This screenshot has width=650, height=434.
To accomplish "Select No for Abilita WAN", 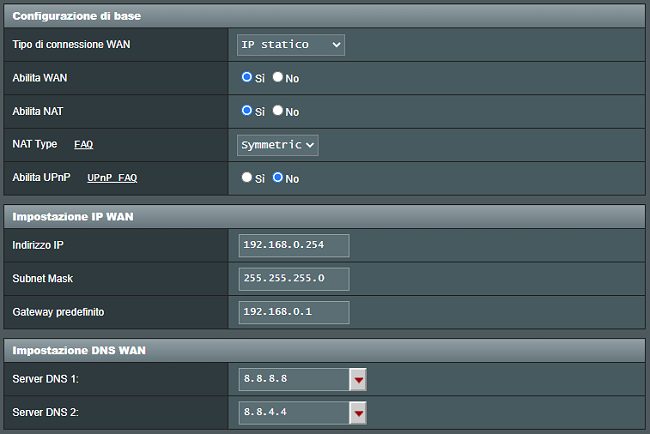I will 278,77.
